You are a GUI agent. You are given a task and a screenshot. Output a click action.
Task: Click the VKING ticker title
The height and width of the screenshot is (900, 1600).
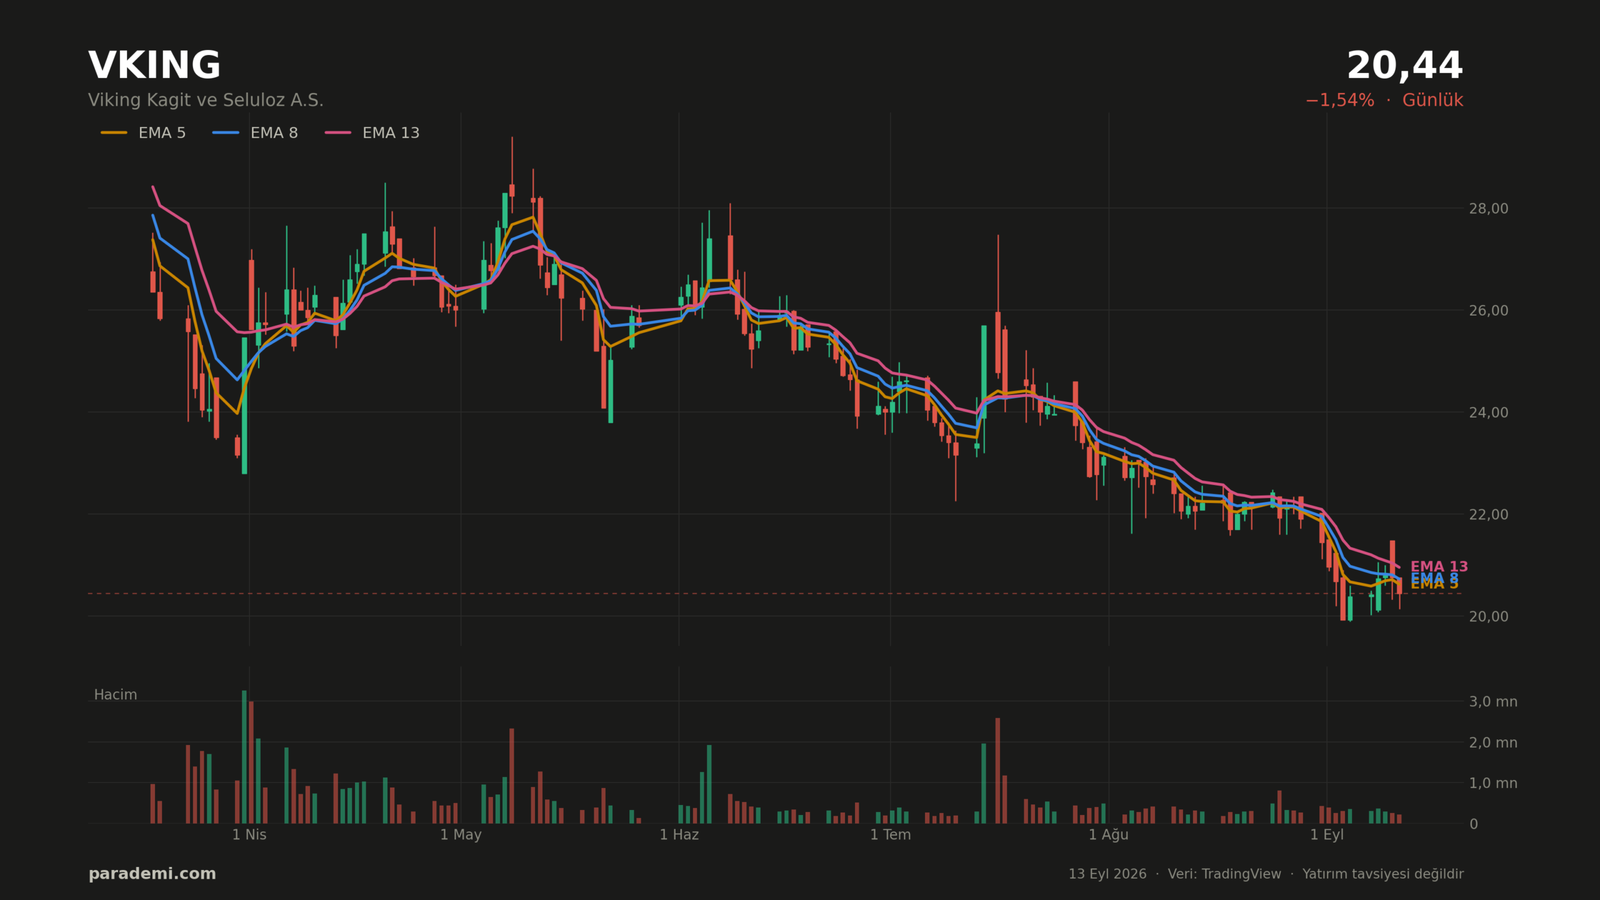154,66
